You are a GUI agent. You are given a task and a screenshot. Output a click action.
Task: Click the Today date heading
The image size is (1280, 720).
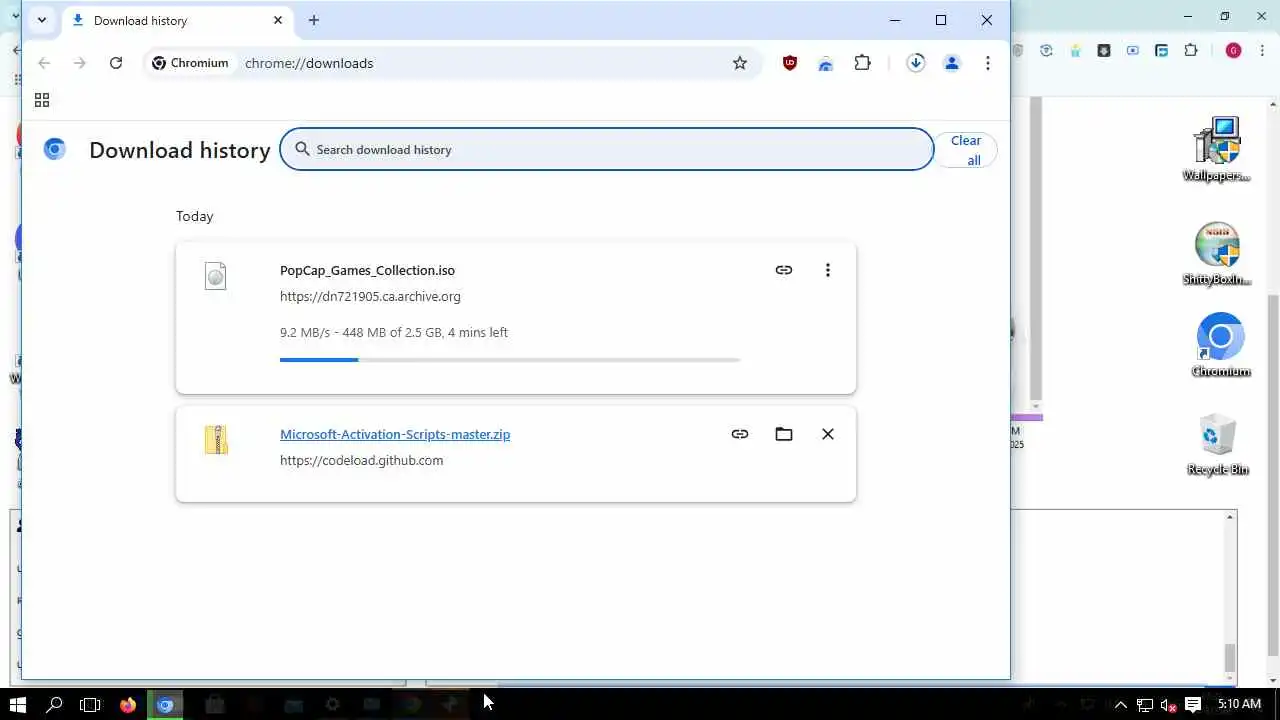click(x=195, y=216)
